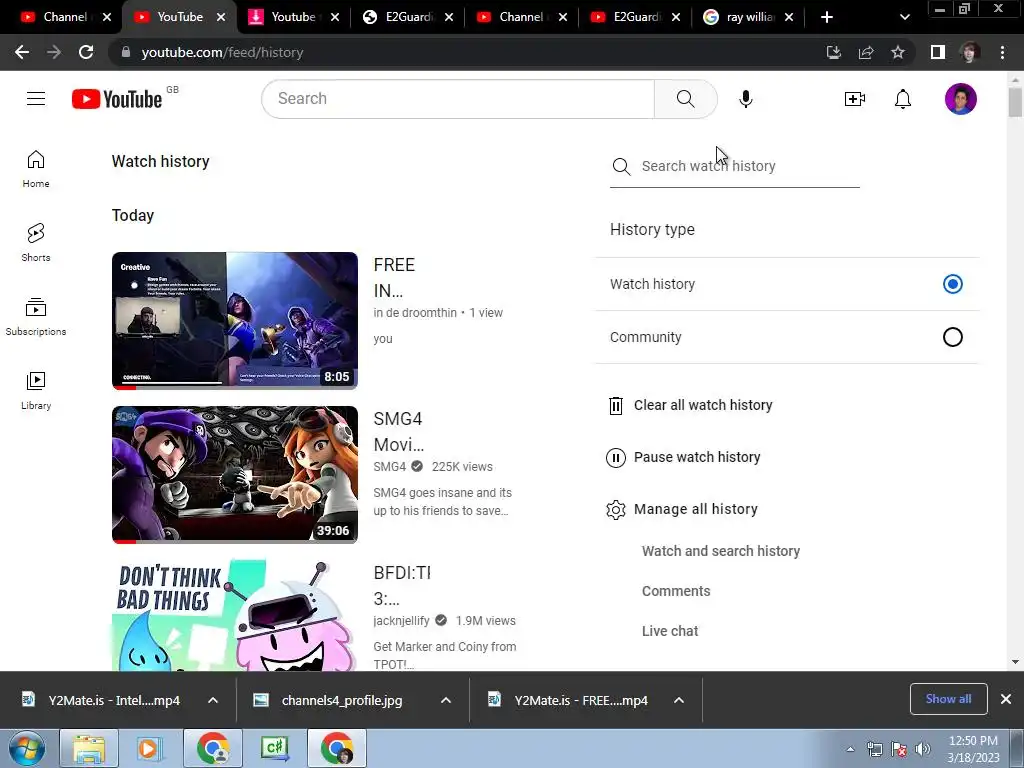Click the browser back arrow
This screenshot has width=1024, height=768.
(x=22, y=52)
